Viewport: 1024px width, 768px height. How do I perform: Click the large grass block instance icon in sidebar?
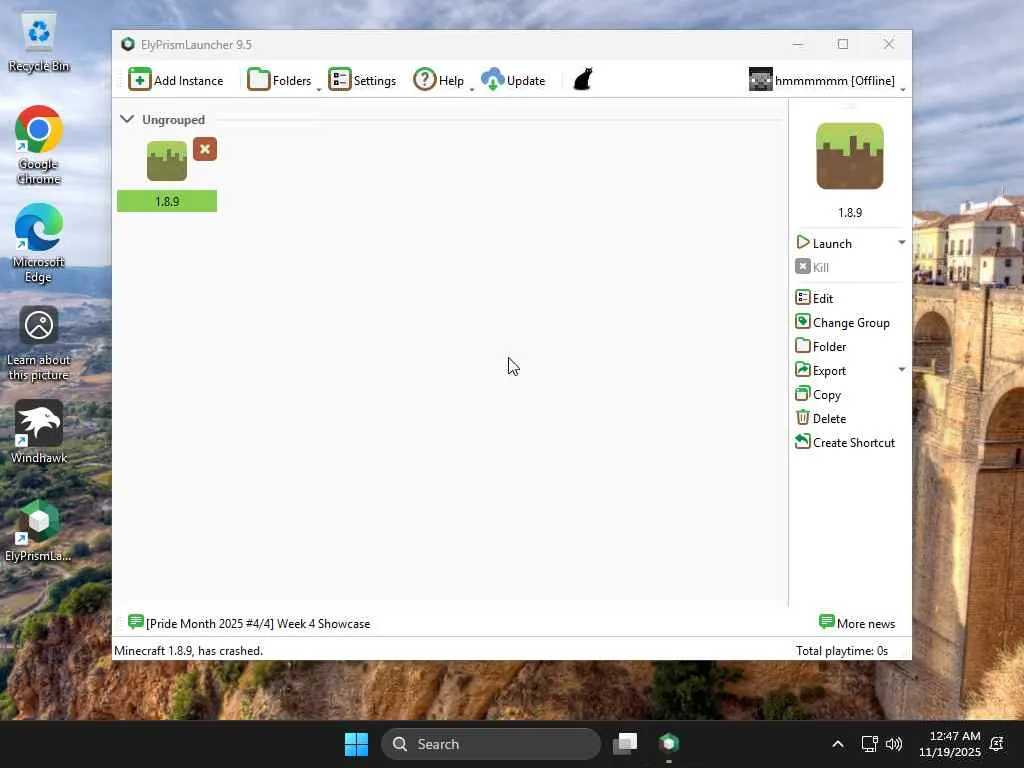(x=850, y=156)
